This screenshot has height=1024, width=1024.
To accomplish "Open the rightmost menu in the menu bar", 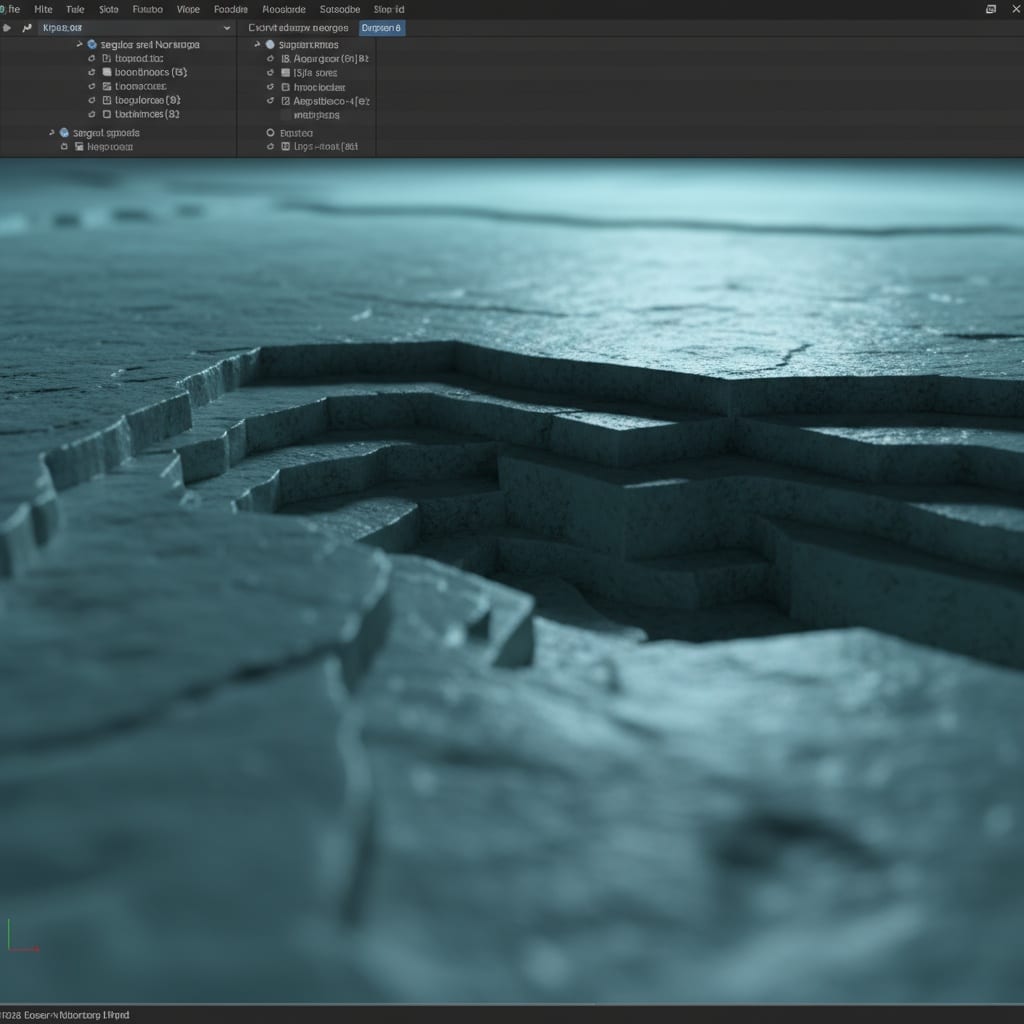I will [389, 9].
